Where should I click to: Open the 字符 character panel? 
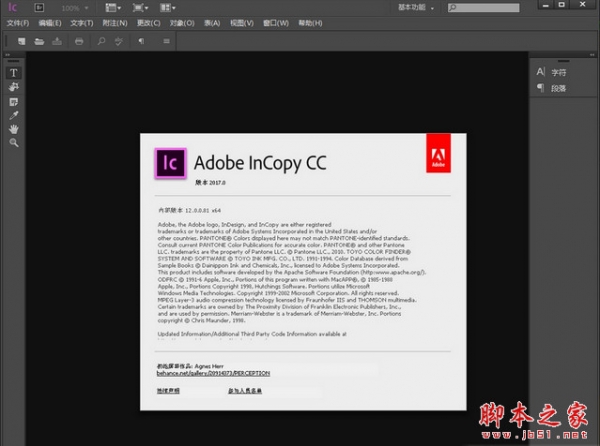point(551,72)
